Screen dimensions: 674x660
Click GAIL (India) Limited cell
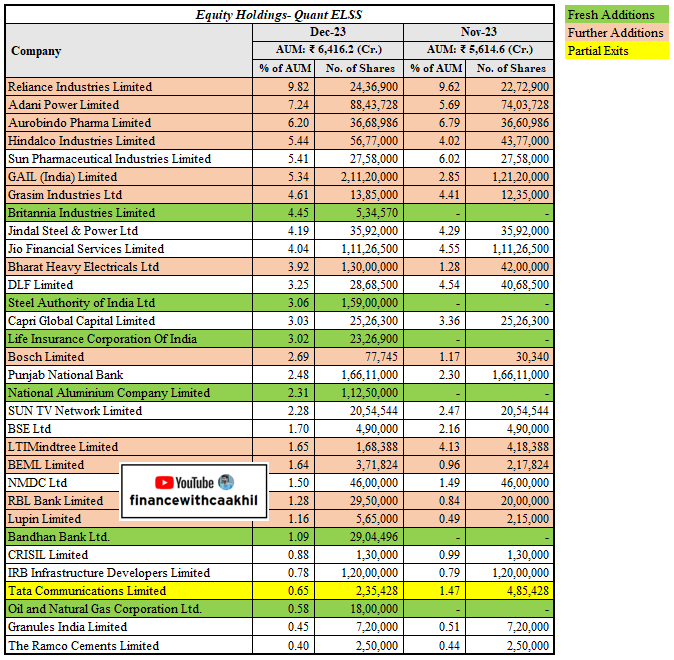click(x=129, y=177)
